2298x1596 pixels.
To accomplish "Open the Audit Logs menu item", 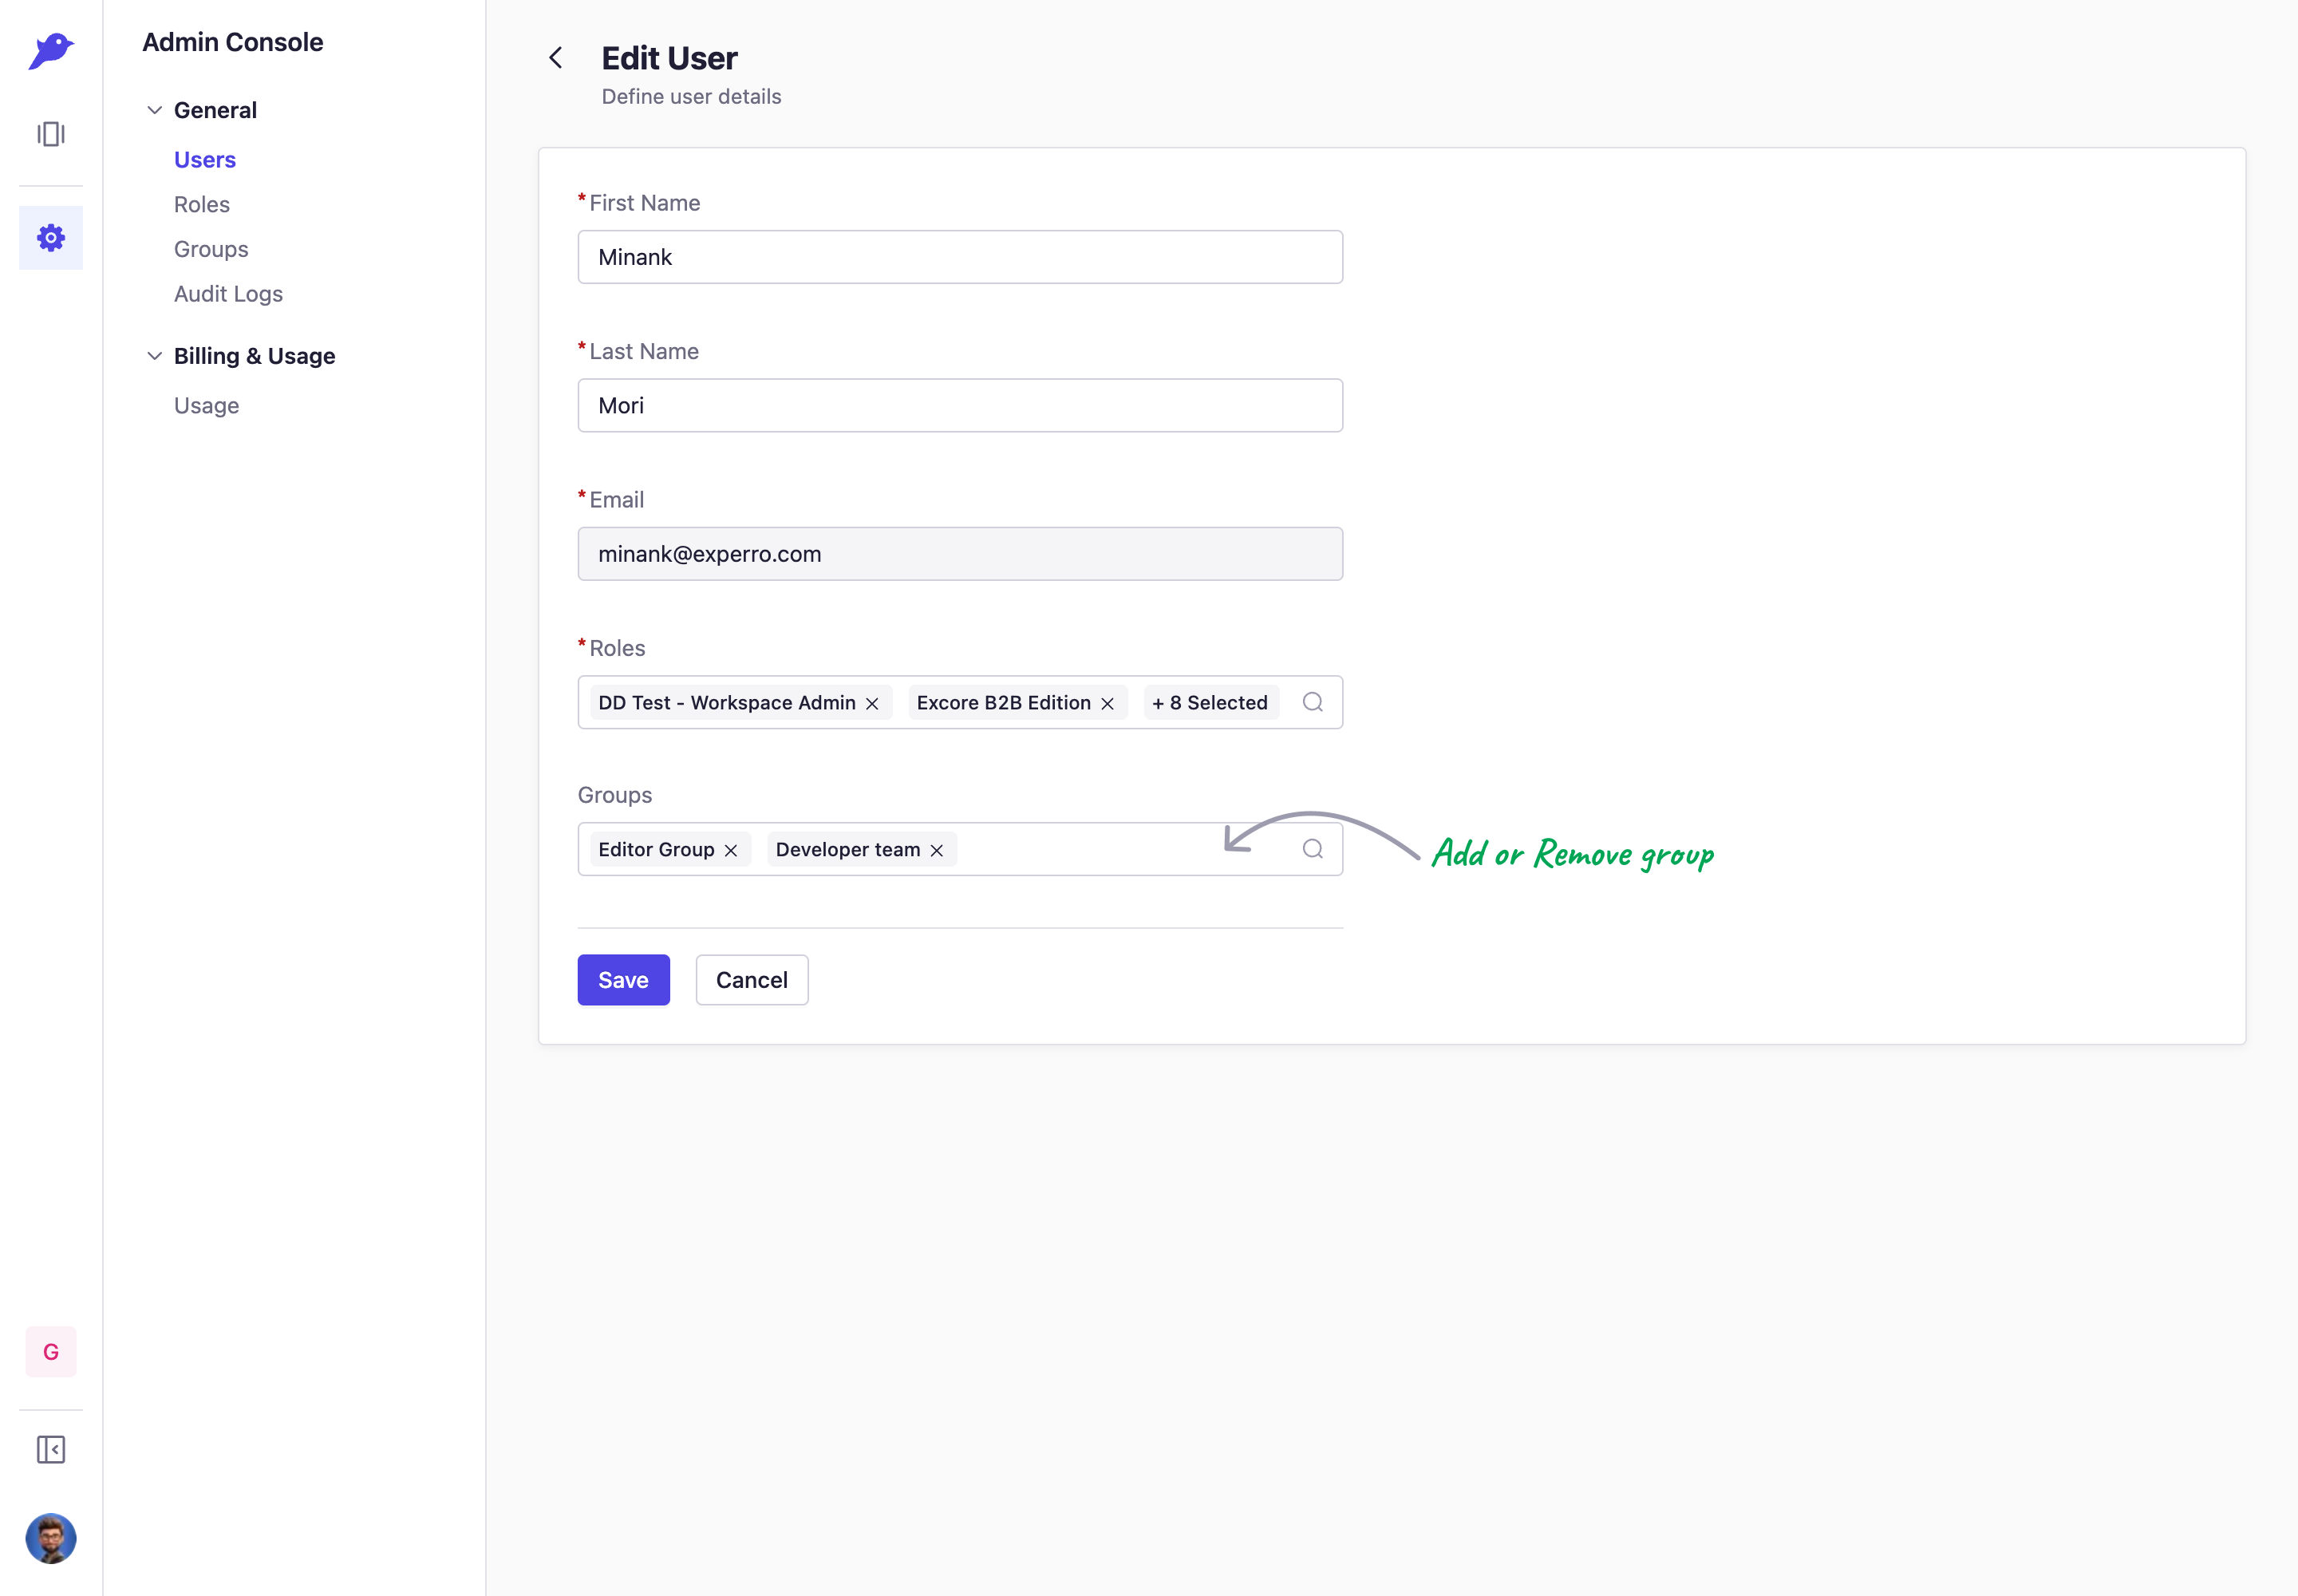I will [228, 294].
